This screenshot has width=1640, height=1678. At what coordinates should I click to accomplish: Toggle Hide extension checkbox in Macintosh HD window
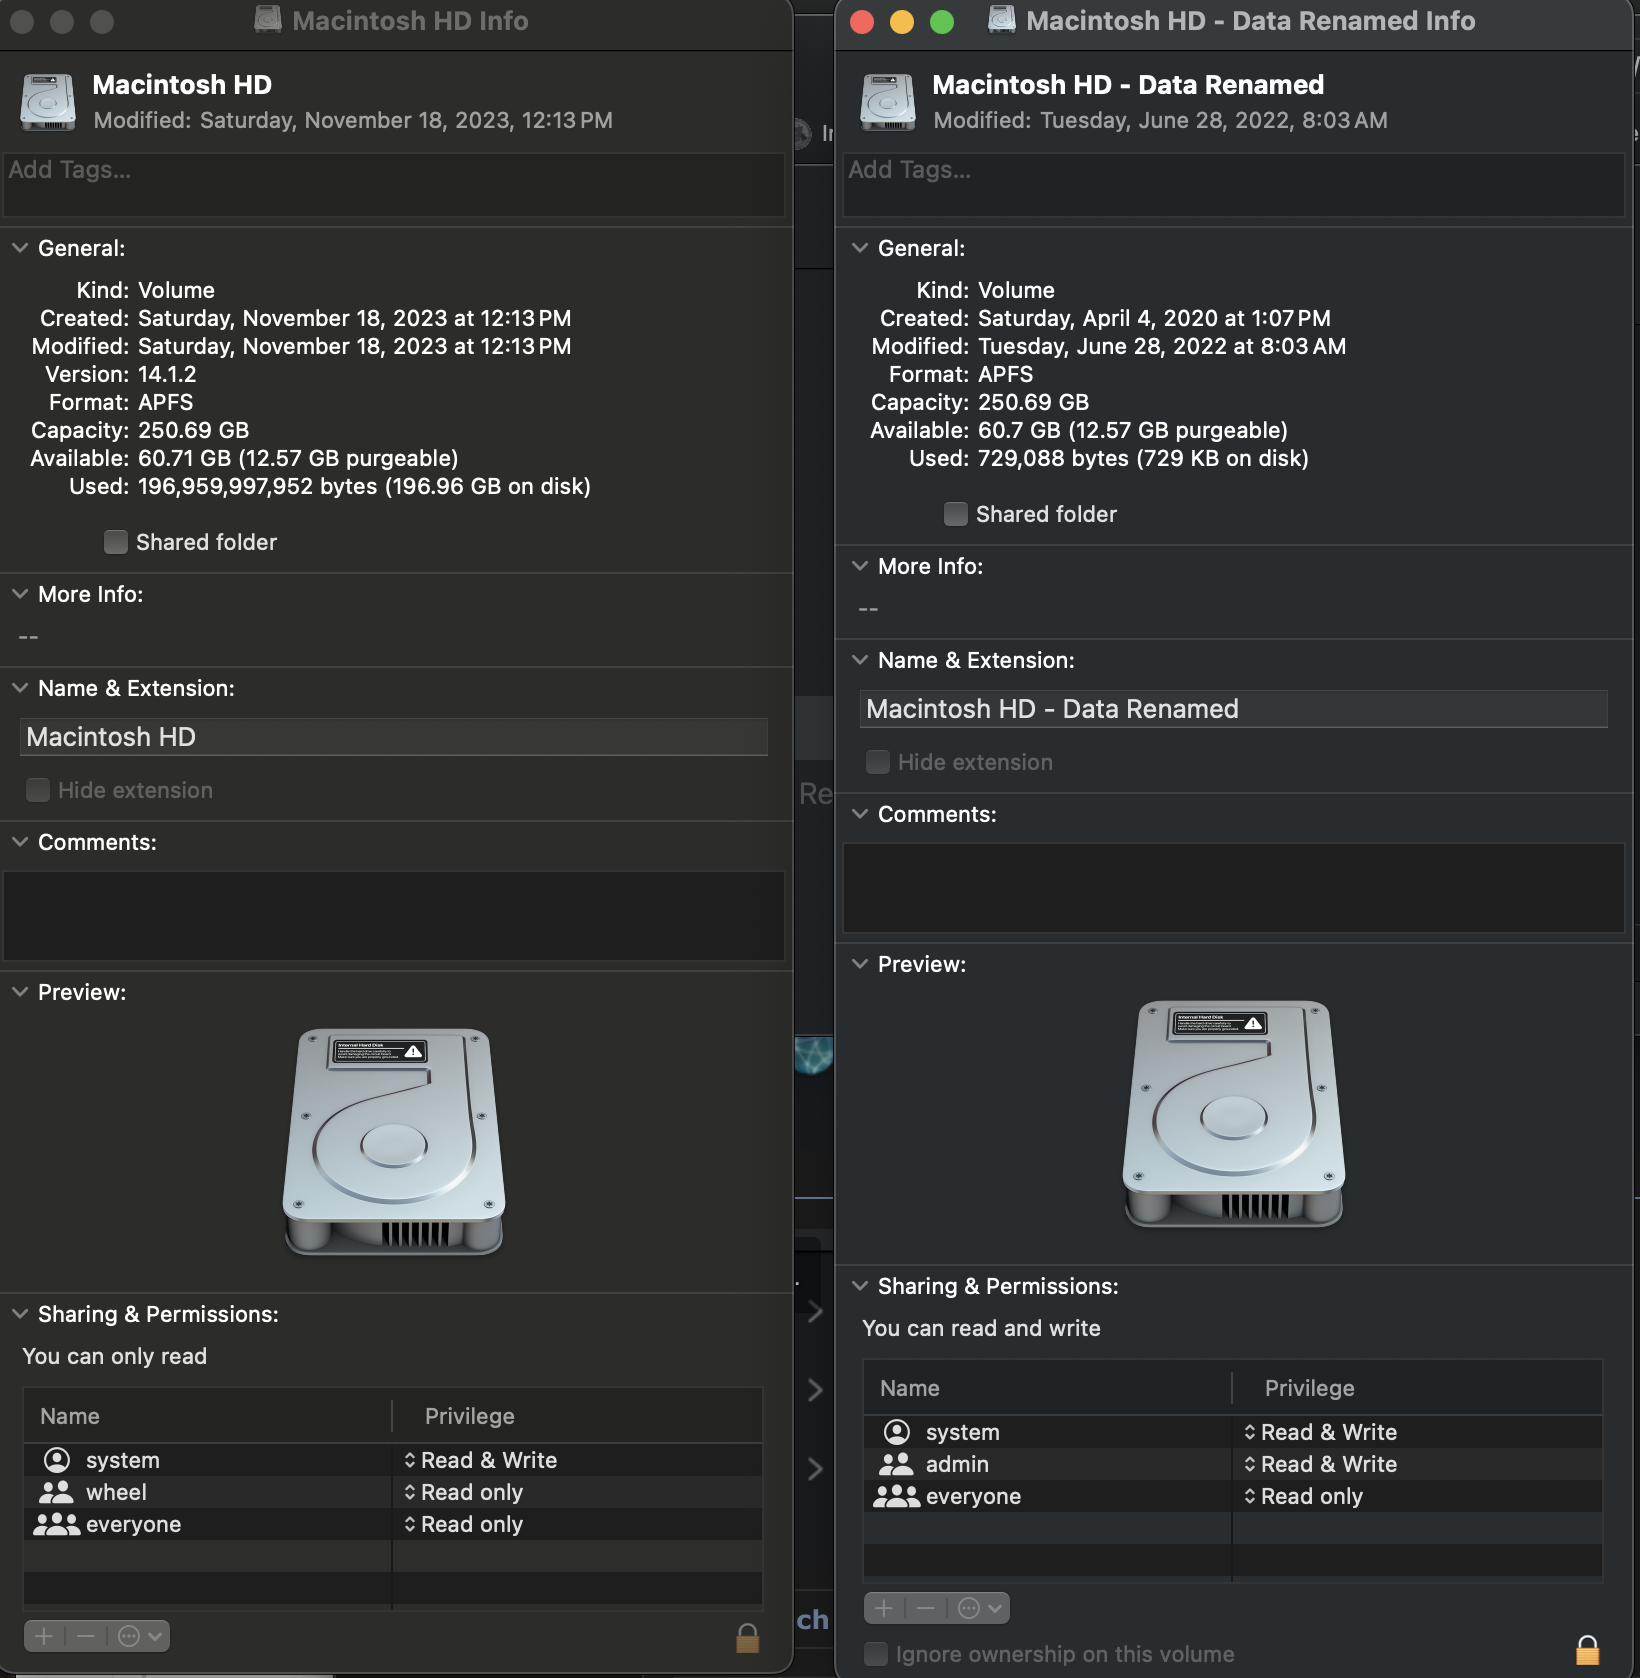38,790
